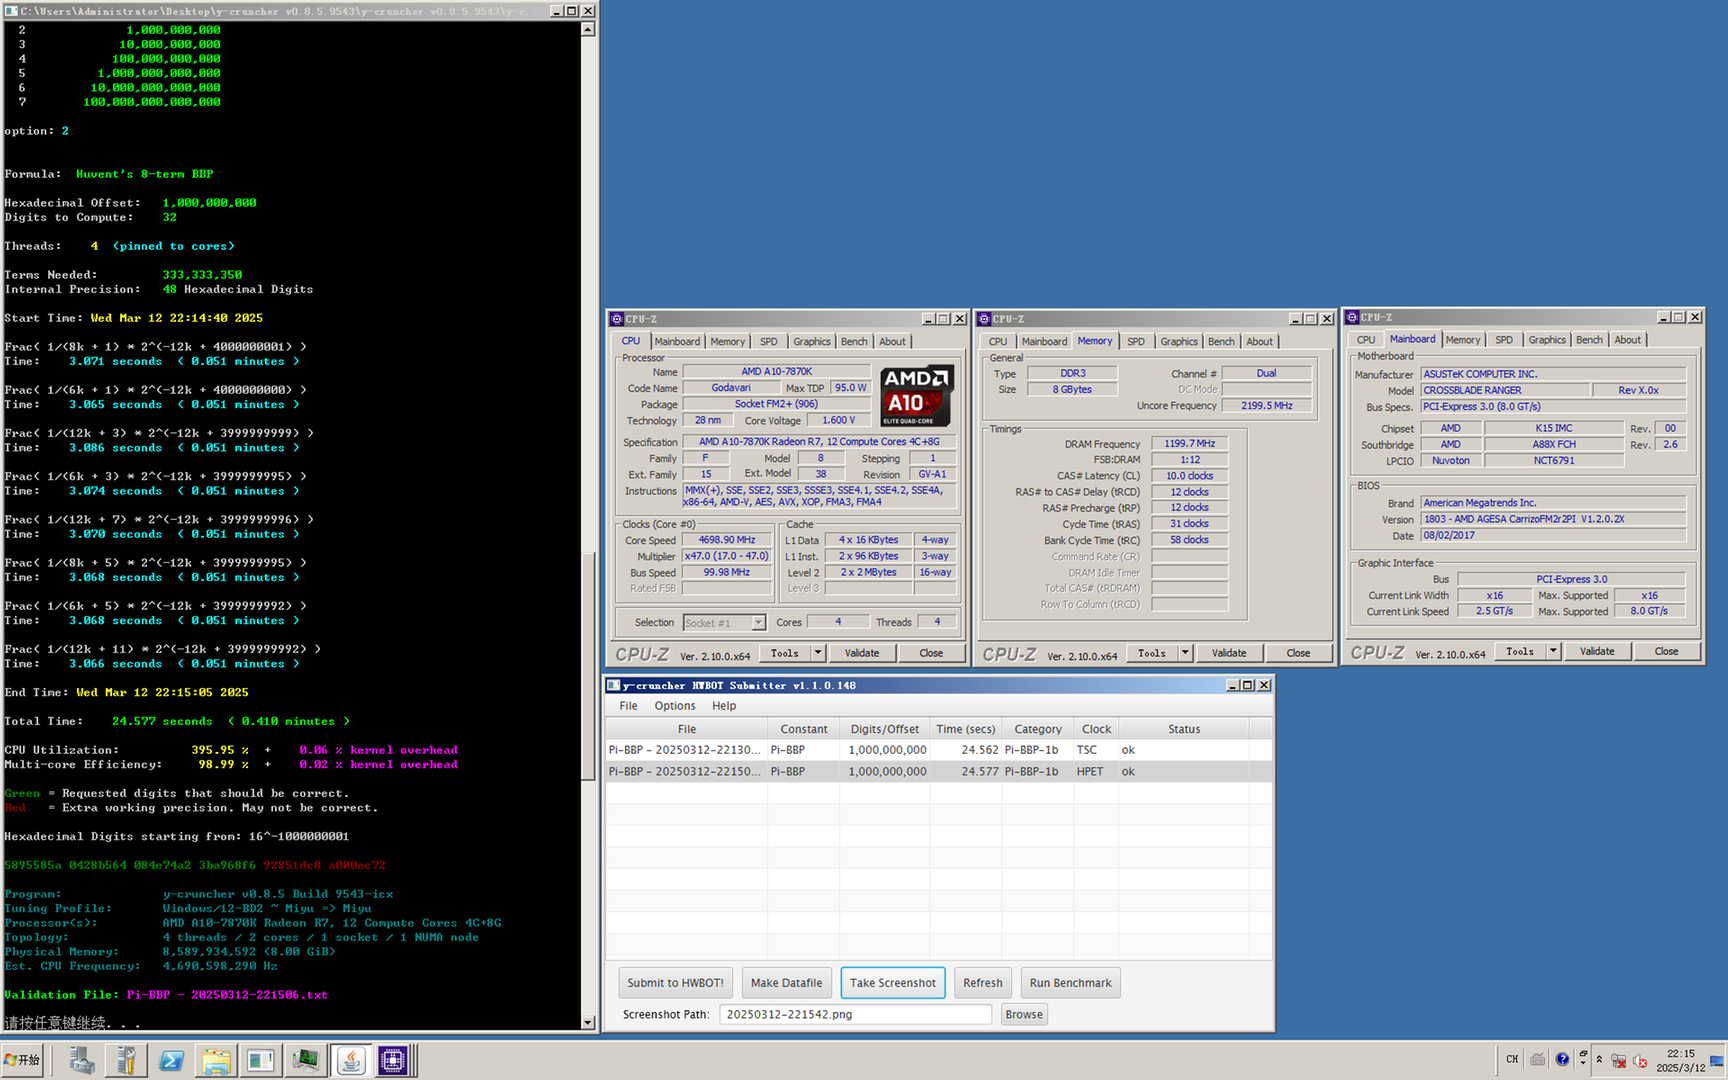Select the Pi-BBP row with TSC clock

[x=939, y=750]
